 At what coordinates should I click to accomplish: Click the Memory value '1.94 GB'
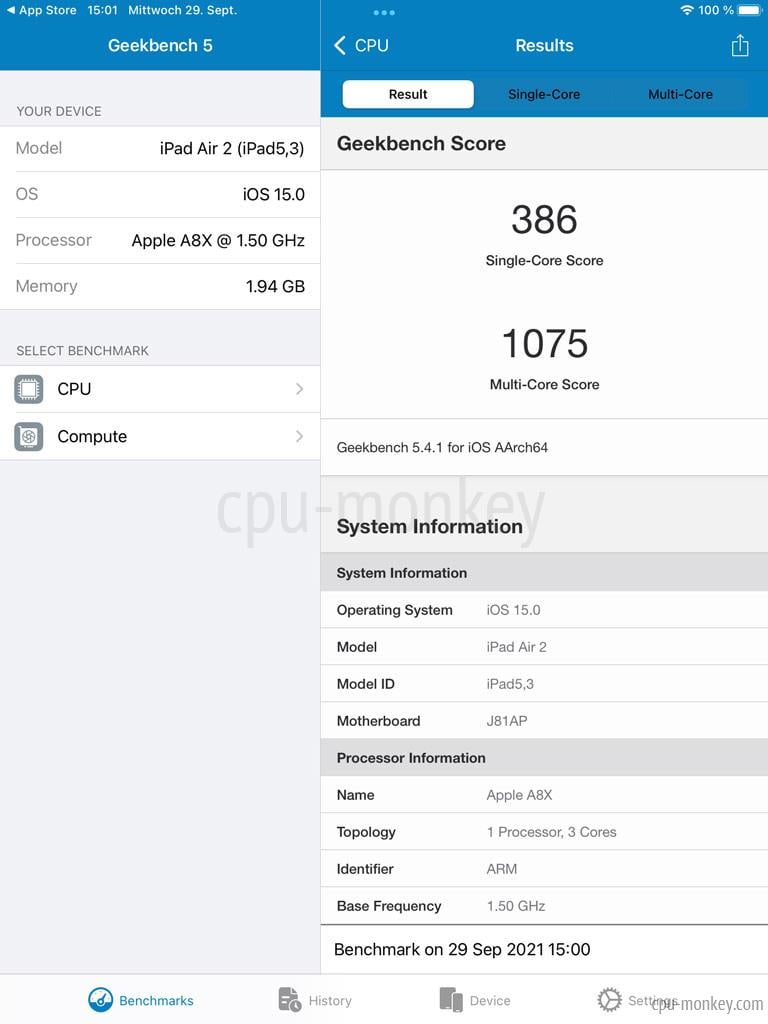[276, 286]
